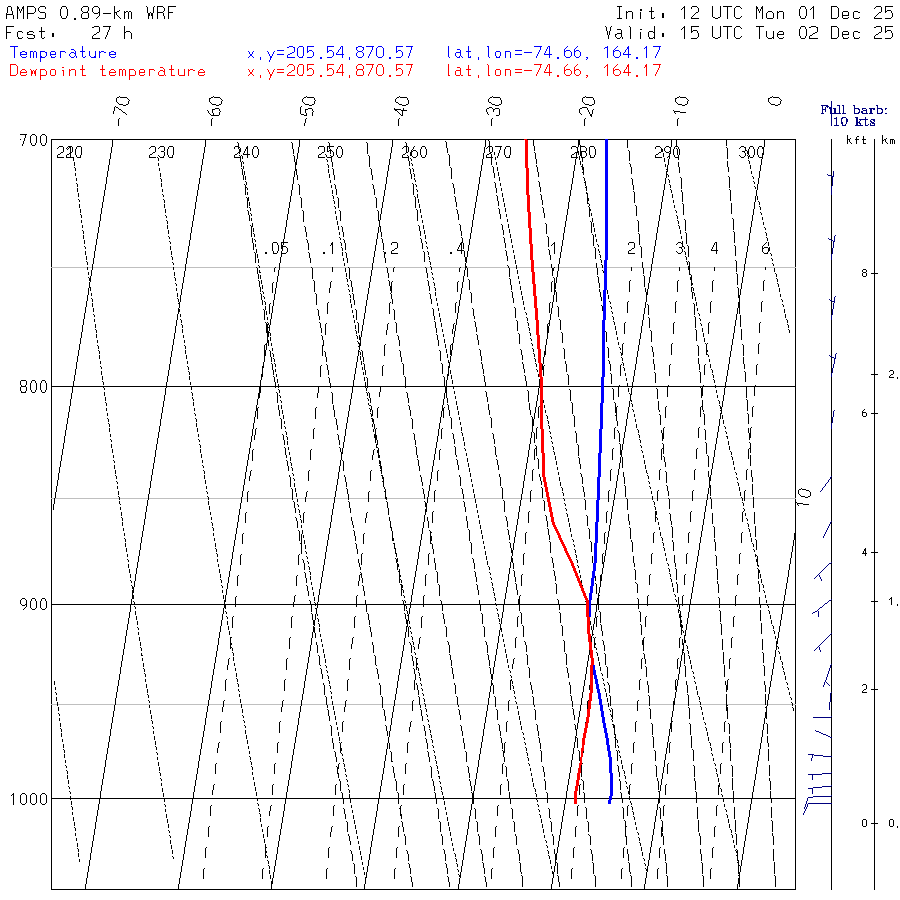Click the red 'x,y=205.54,870.57' coordinates

(x=330, y=71)
